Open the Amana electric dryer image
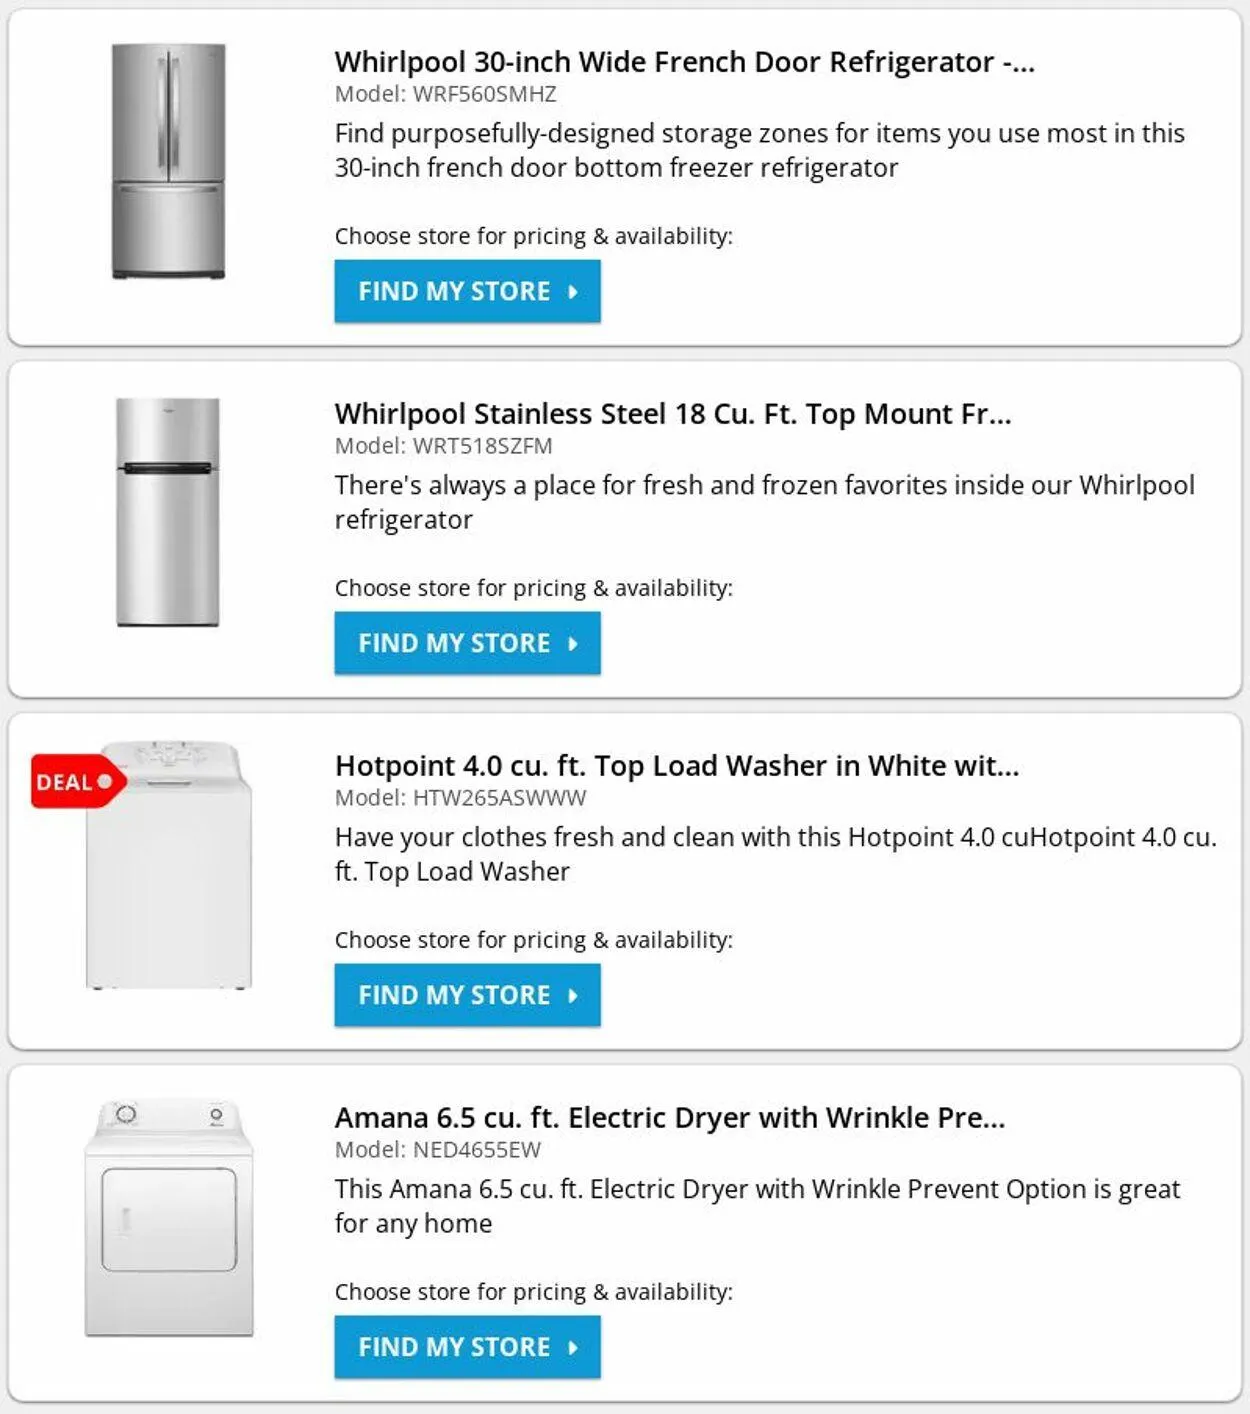 169,1218
